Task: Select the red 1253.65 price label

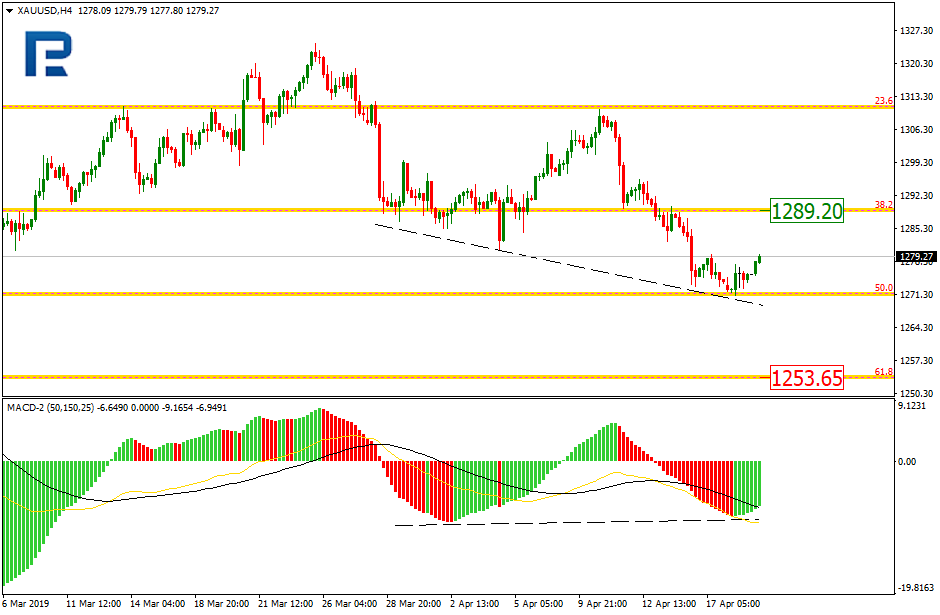Action: pos(807,378)
